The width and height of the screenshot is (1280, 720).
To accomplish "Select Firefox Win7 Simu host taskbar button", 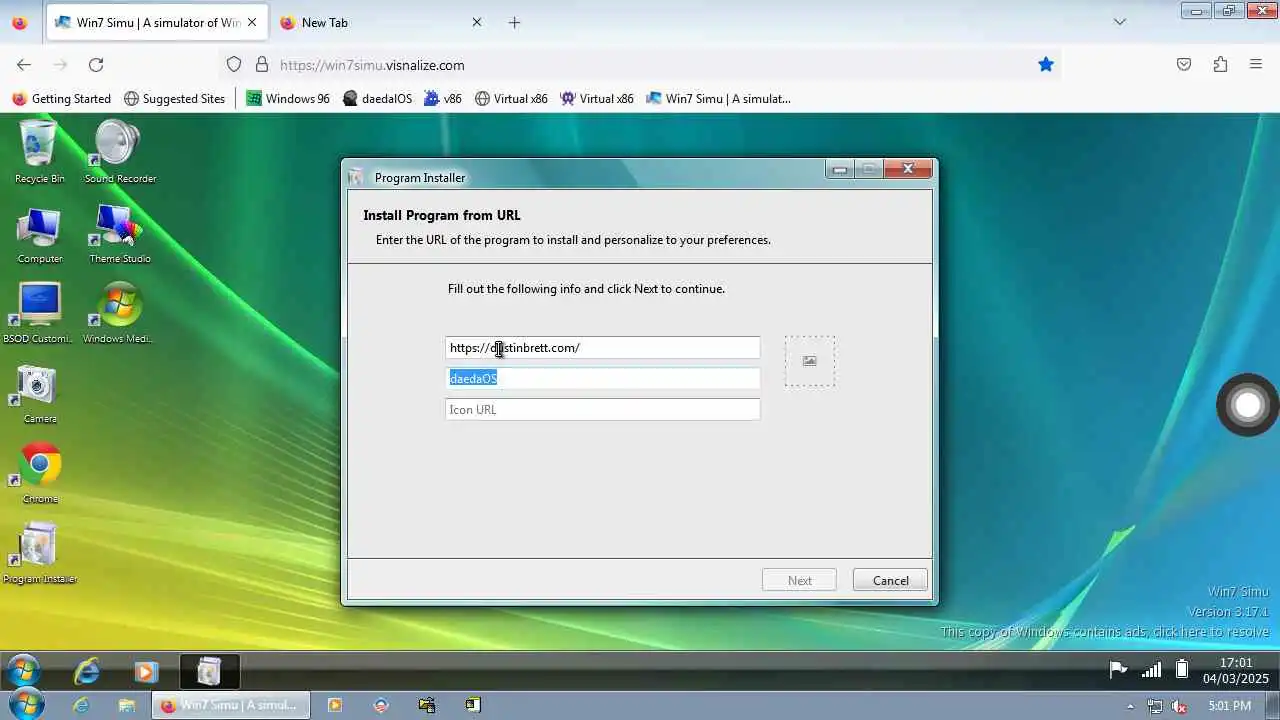I will pos(231,705).
